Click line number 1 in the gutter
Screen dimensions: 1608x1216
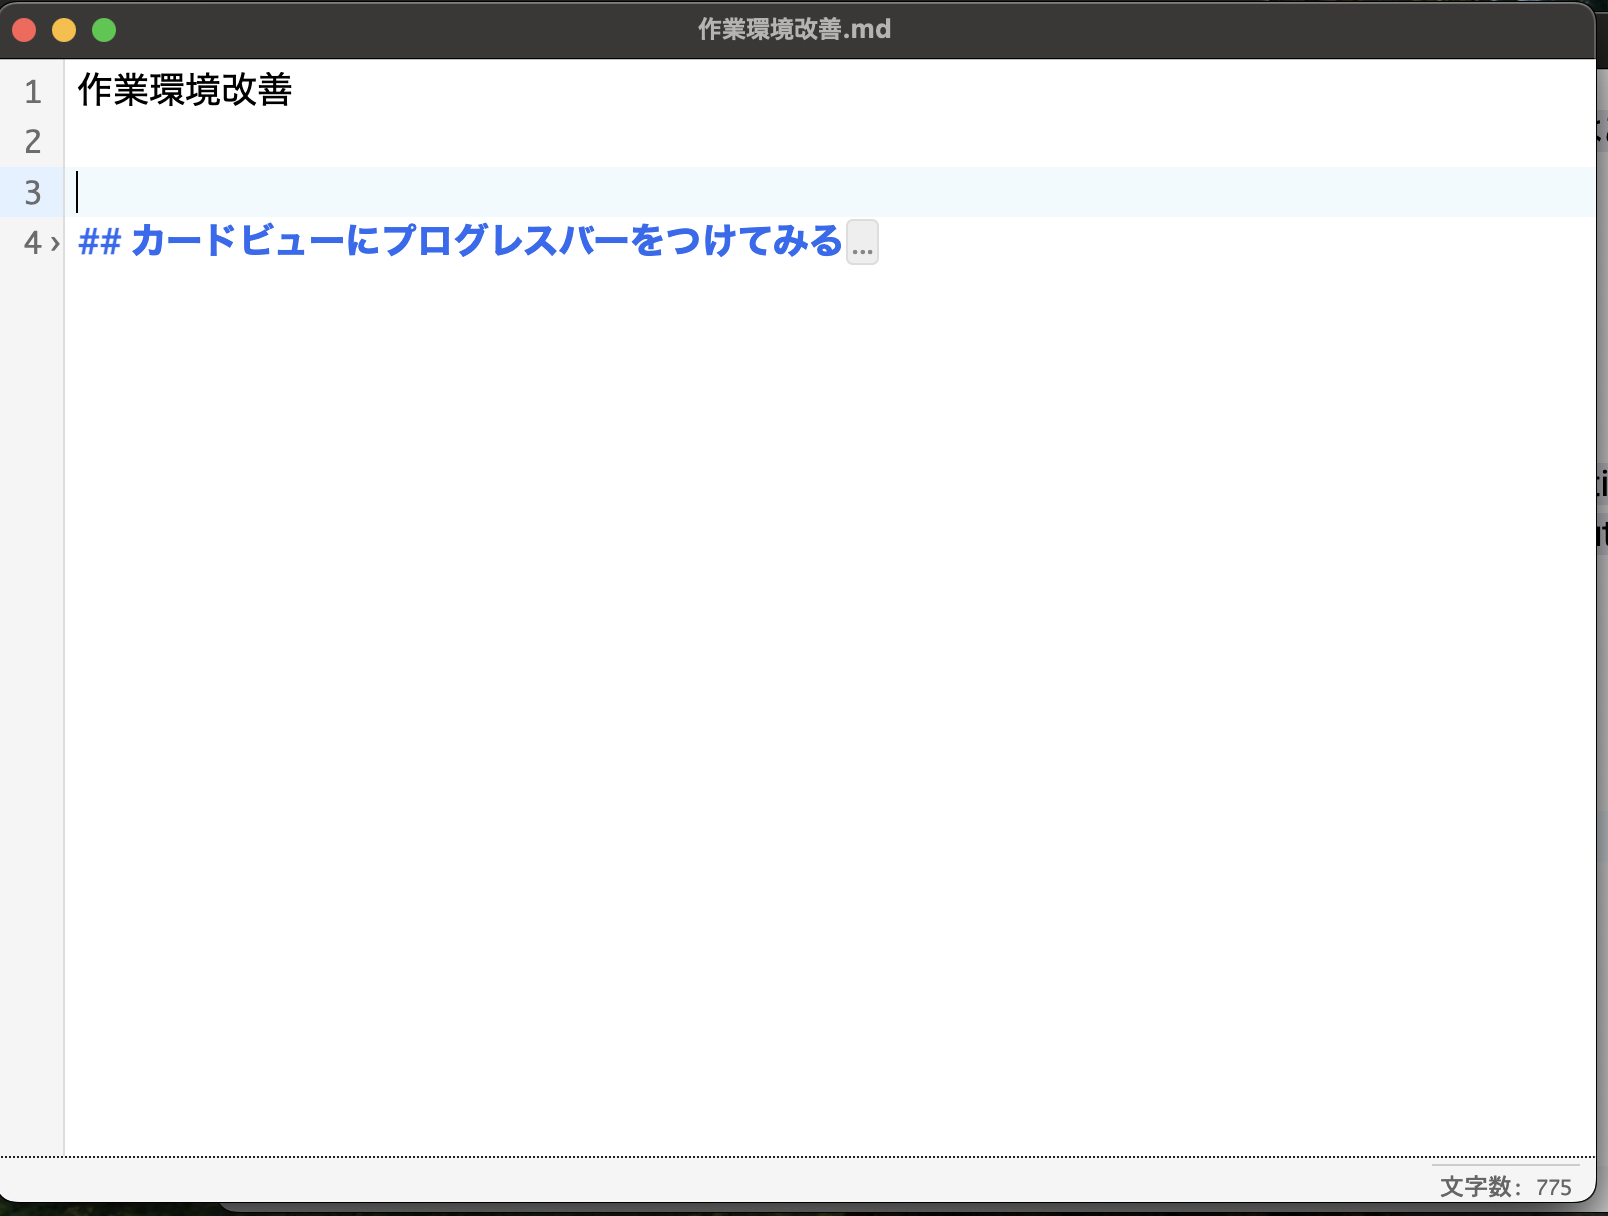(x=33, y=92)
